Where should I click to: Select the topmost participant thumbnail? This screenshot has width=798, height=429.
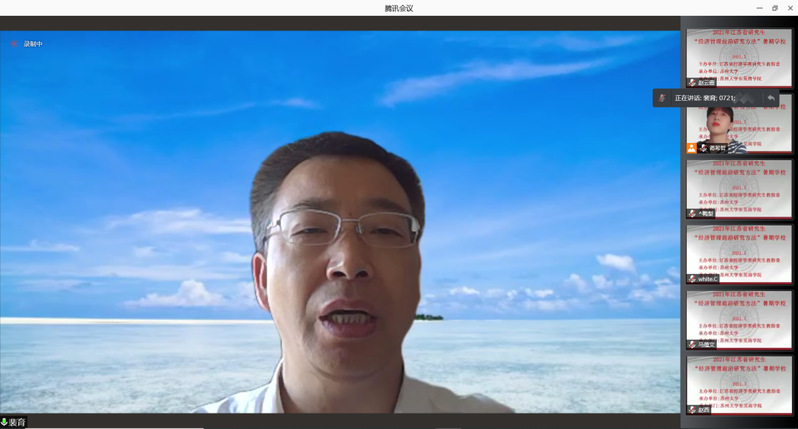click(x=739, y=57)
